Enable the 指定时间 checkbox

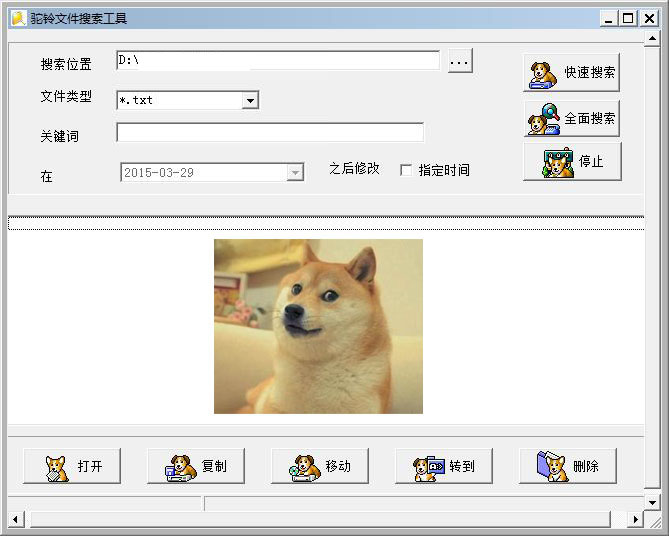pos(406,170)
